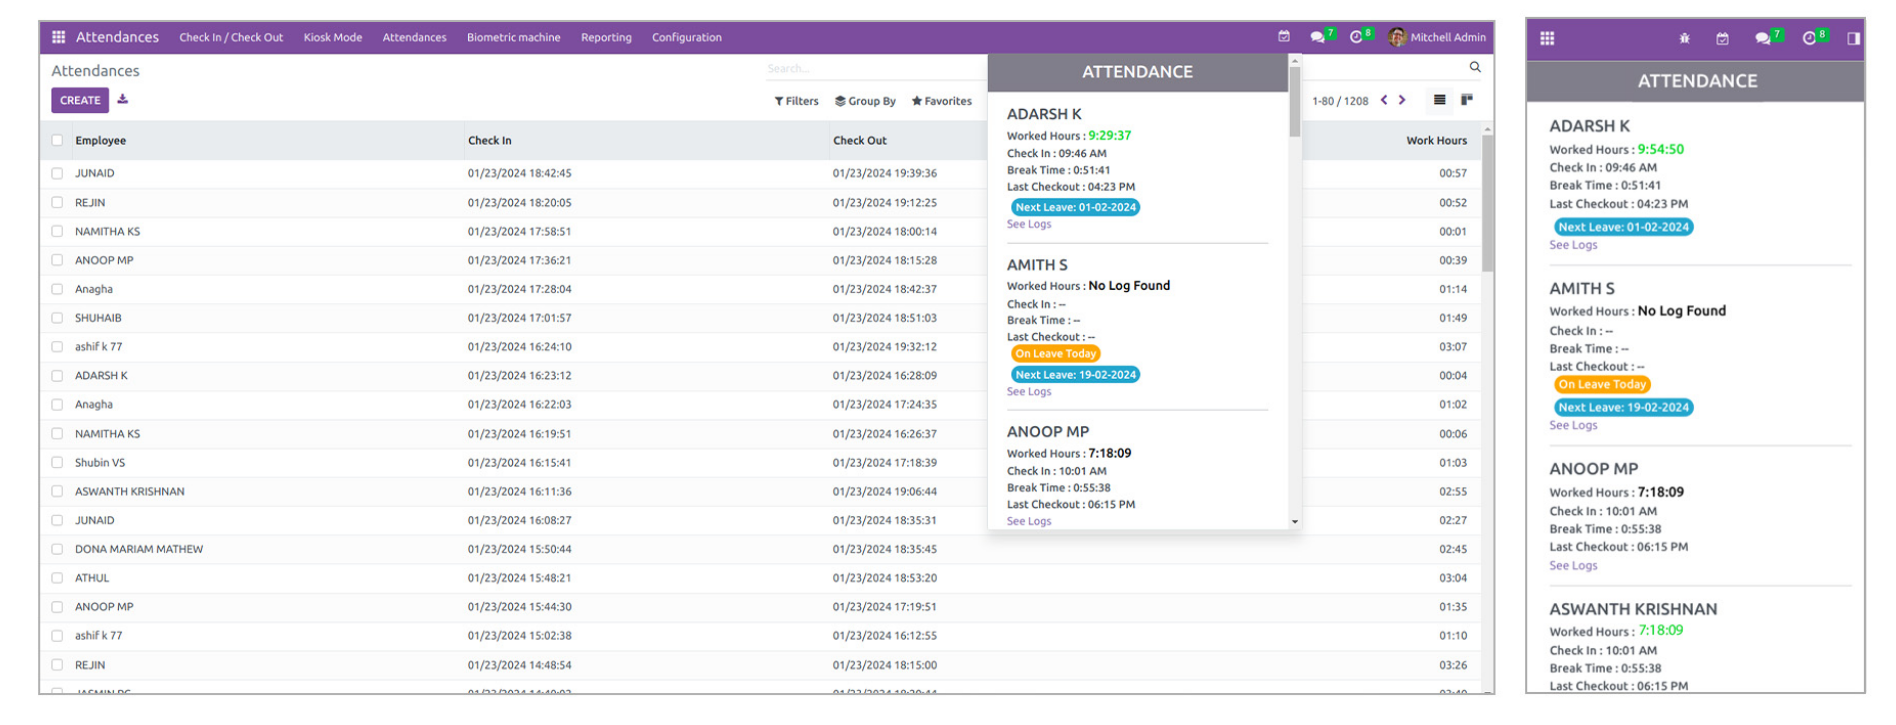Open See Logs for ANOOP MP in mobile view
This screenshot has height=725, width=1896.
[1573, 565]
